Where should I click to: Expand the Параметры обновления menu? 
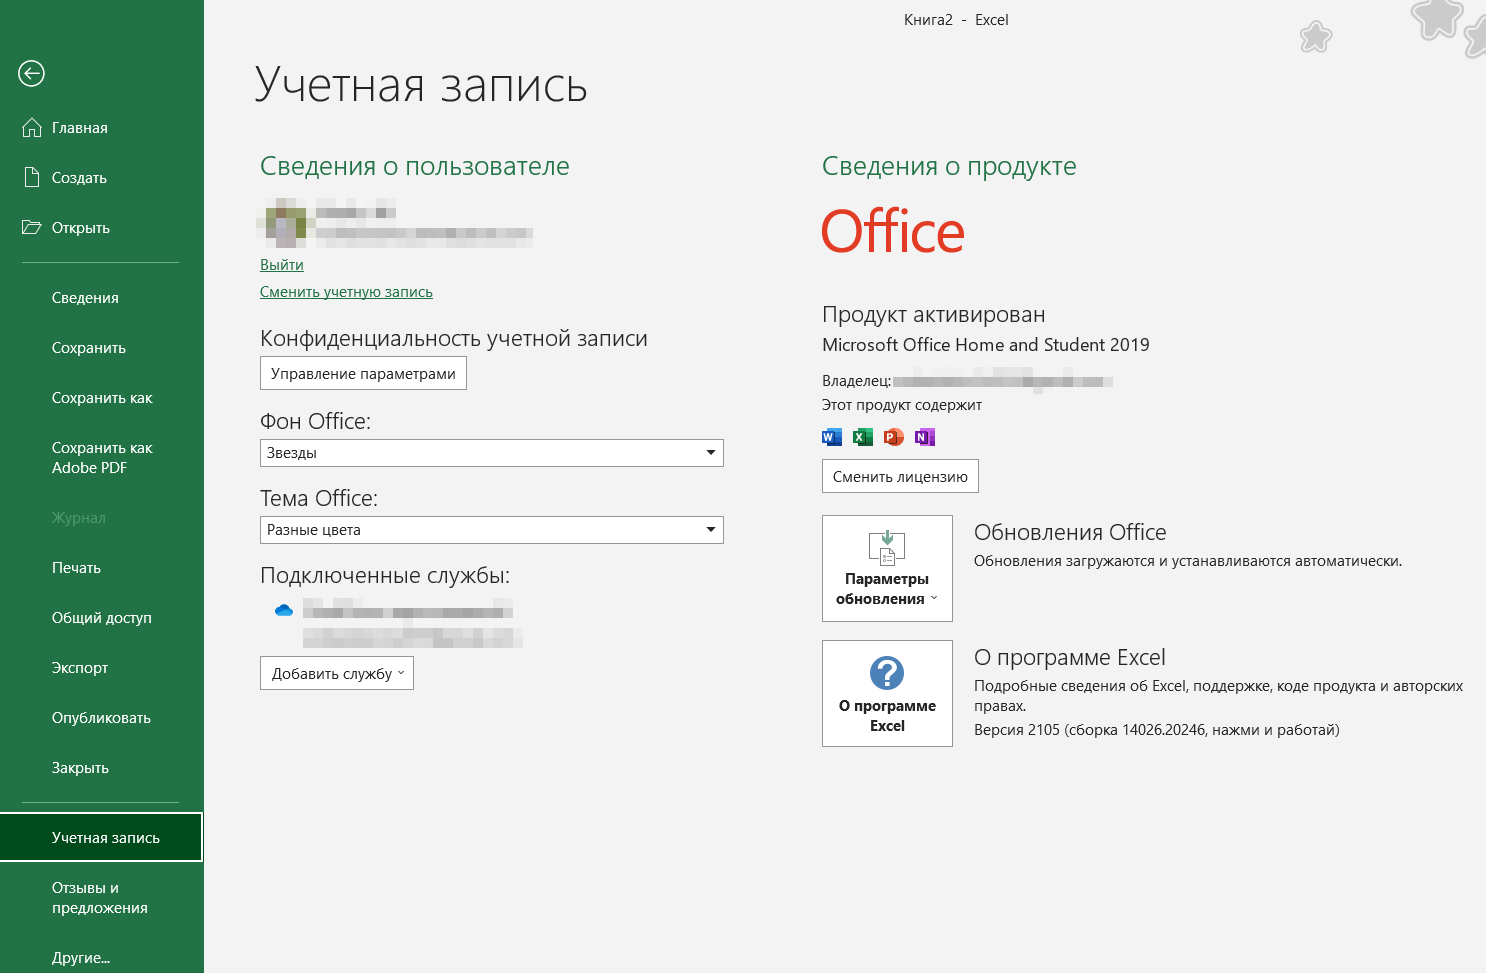click(x=887, y=568)
